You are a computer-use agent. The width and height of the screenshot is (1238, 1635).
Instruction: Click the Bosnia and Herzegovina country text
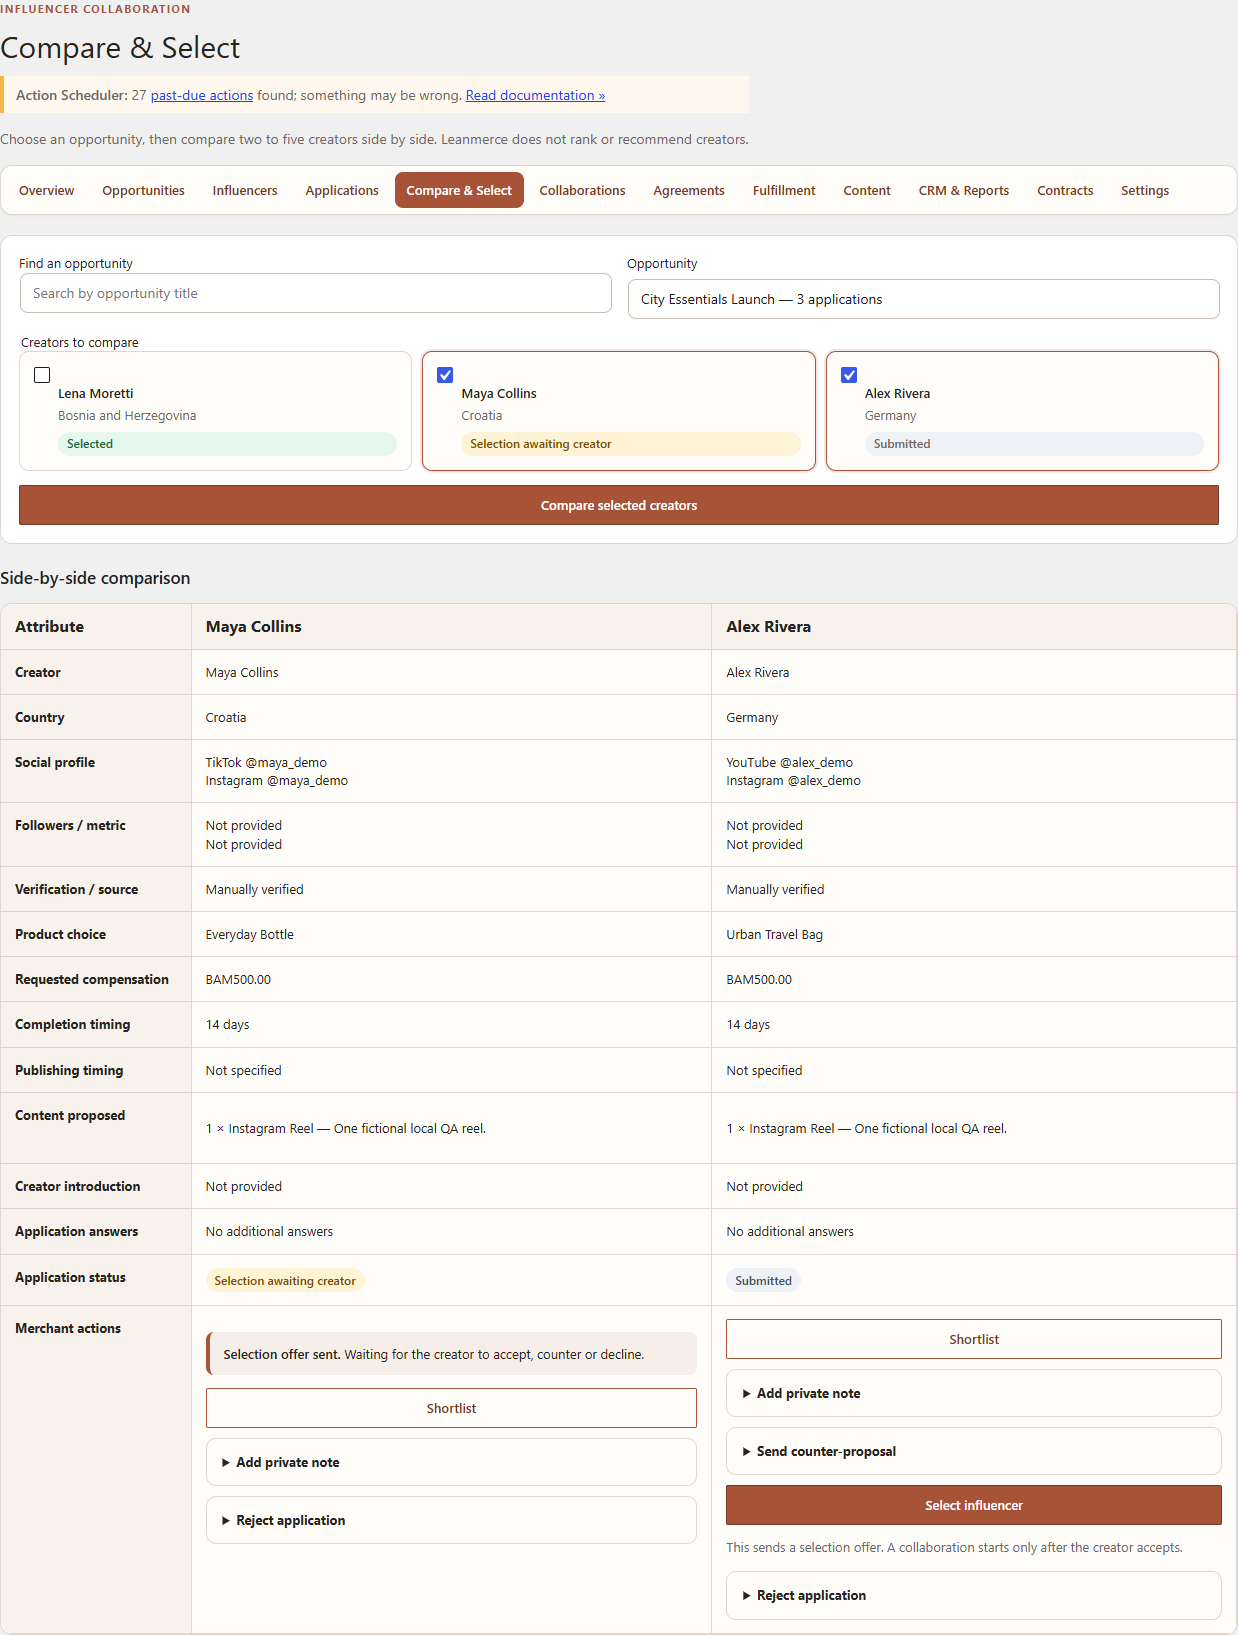tap(127, 416)
